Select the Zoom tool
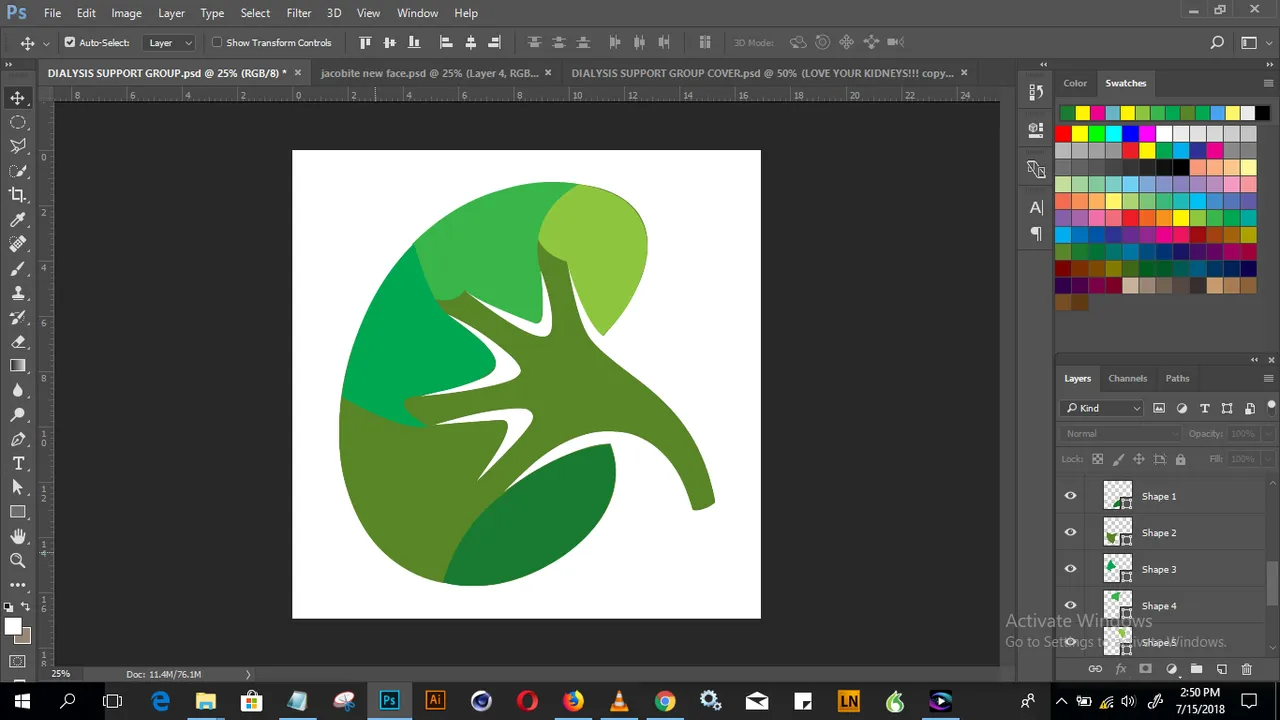This screenshot has width=1280, height=720. point(18,561)
